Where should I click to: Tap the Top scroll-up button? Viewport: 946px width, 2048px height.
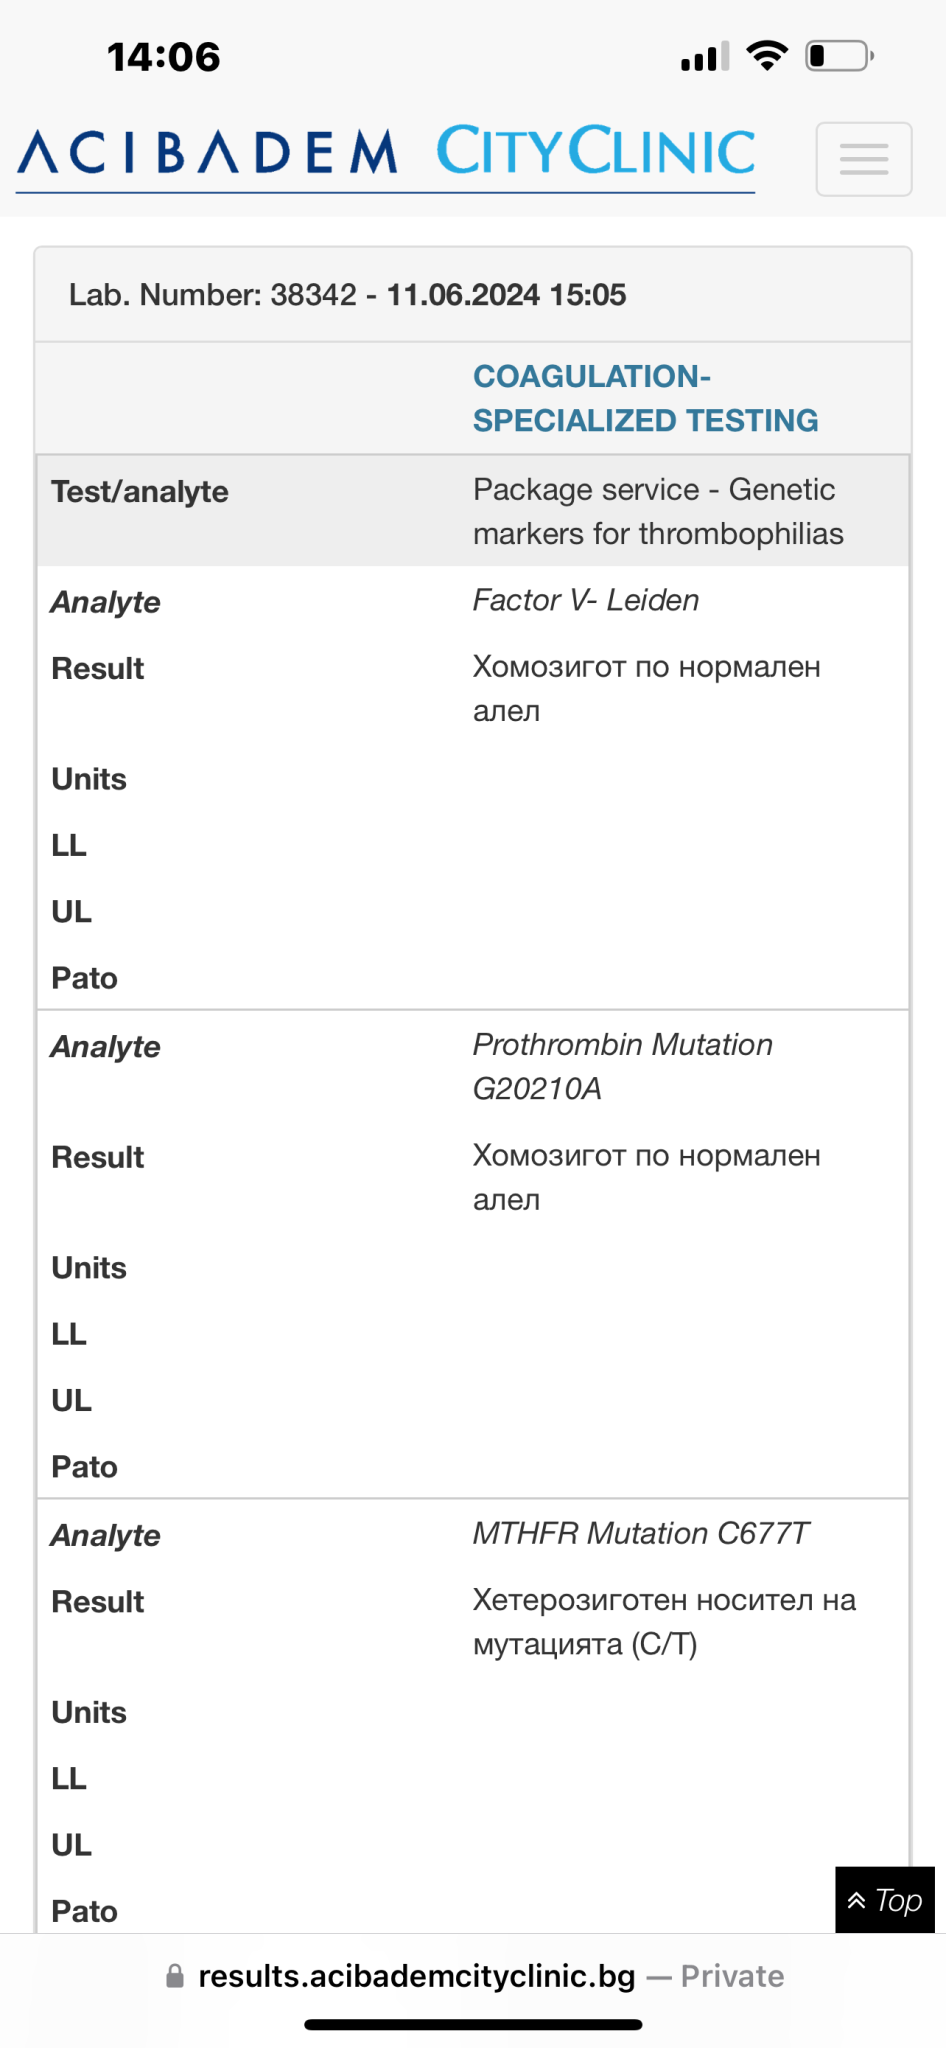[x=885, y=1899]
